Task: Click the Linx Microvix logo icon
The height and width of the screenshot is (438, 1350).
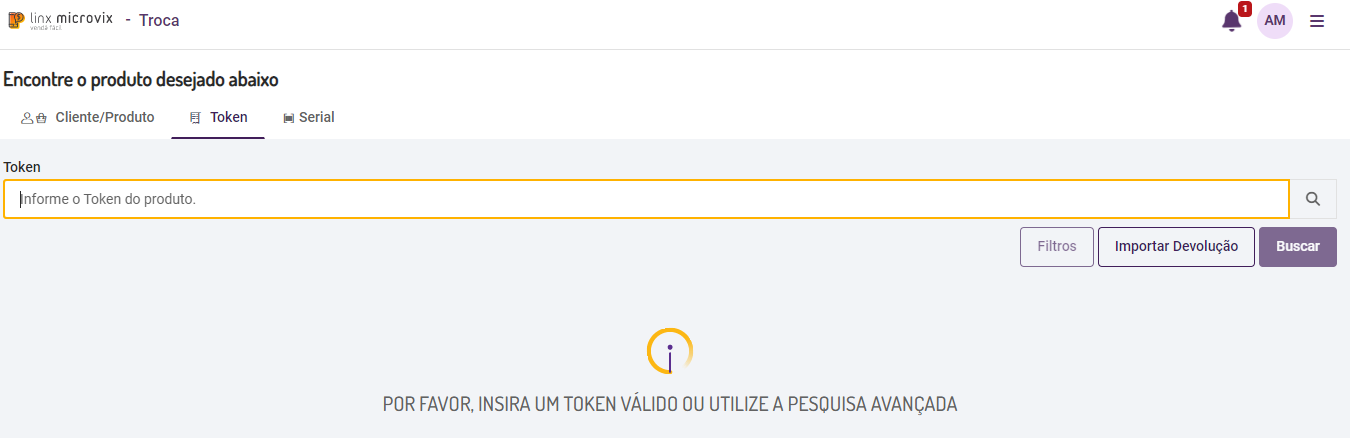Action: click(x=15, y=20)
